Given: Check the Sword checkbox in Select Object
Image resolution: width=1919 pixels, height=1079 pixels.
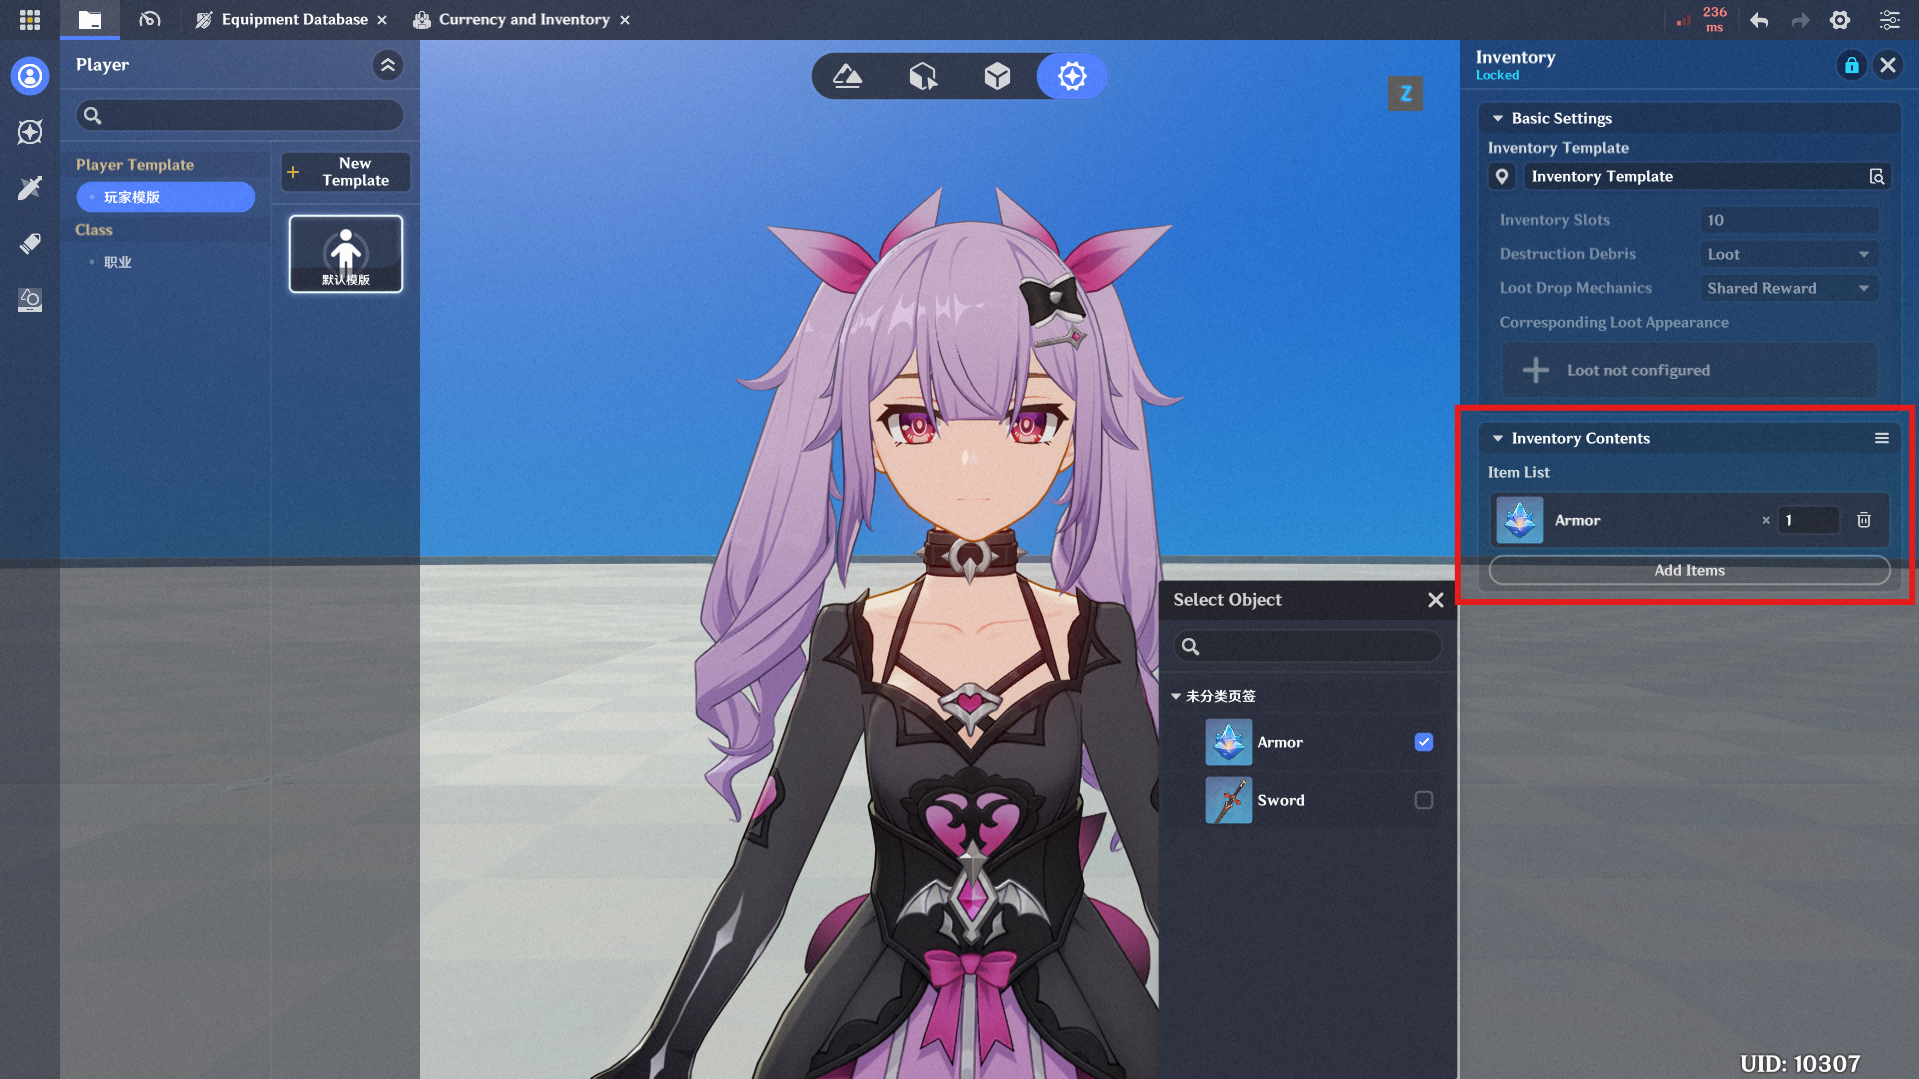Looking at the screenshot, I should (1424, 800).
